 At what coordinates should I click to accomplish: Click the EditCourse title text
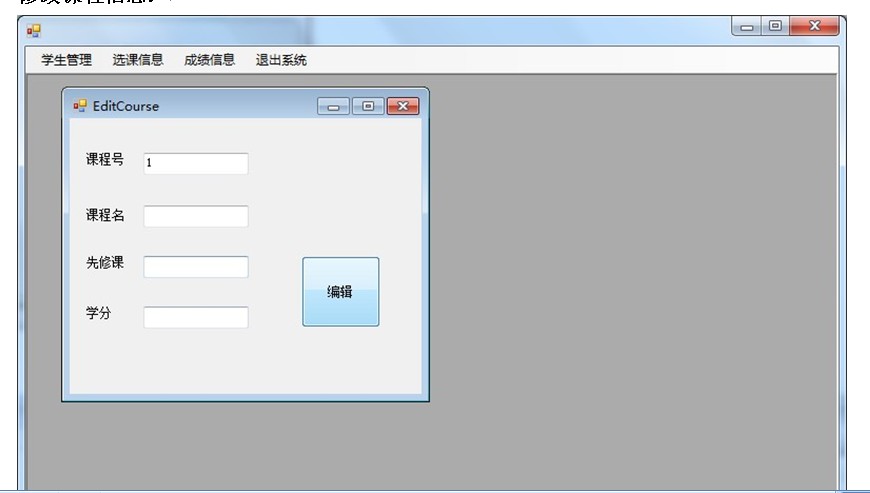(x=126, y=106)
